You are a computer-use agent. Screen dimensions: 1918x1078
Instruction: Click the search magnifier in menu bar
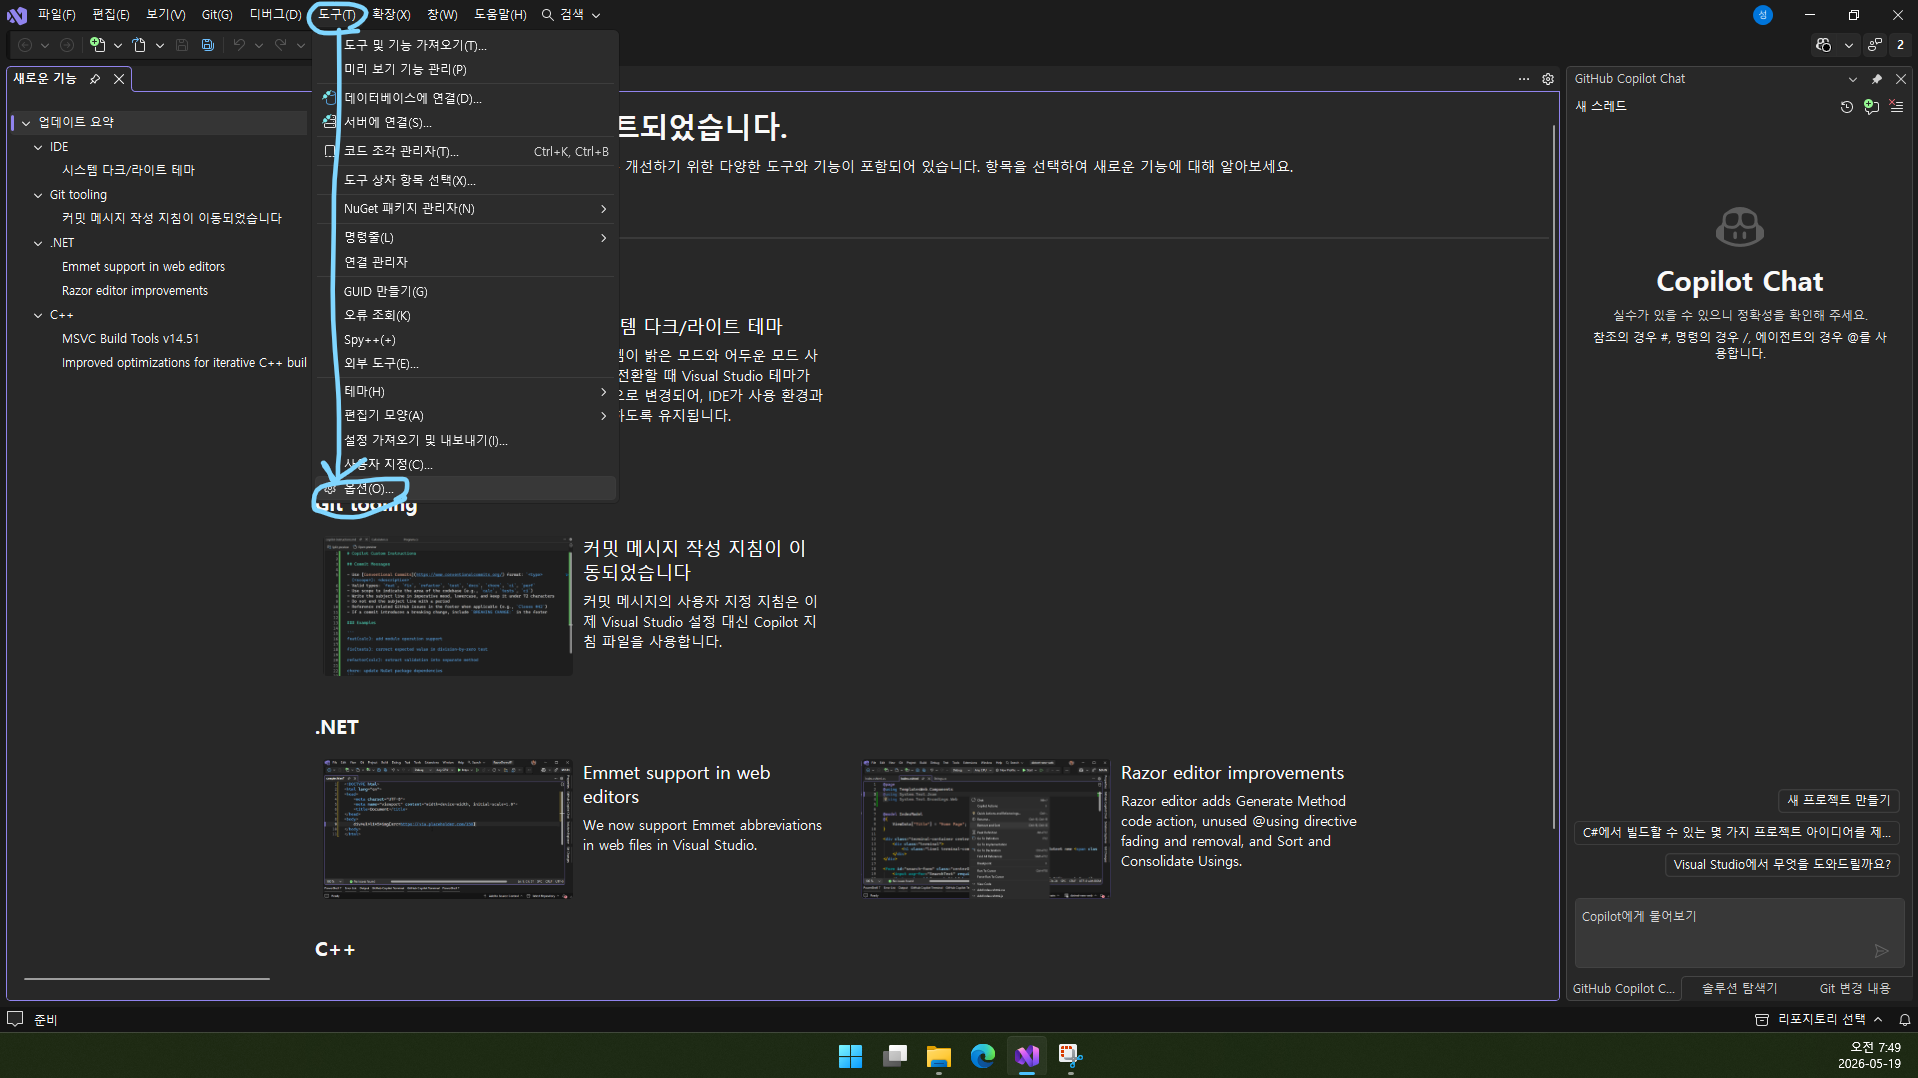click(x=548, y=15)
